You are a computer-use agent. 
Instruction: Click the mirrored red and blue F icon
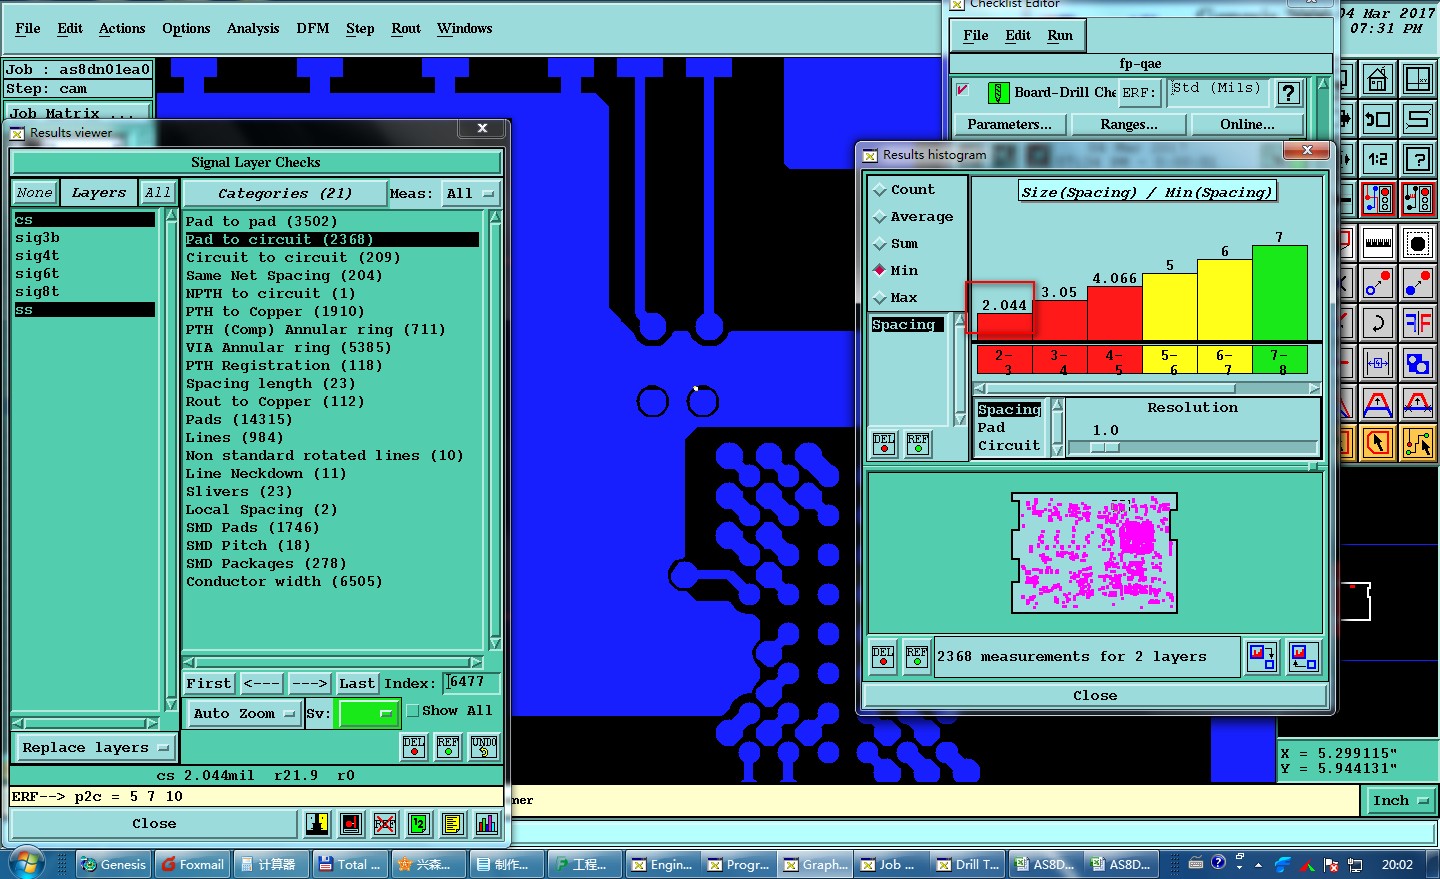click(1418, 322)
